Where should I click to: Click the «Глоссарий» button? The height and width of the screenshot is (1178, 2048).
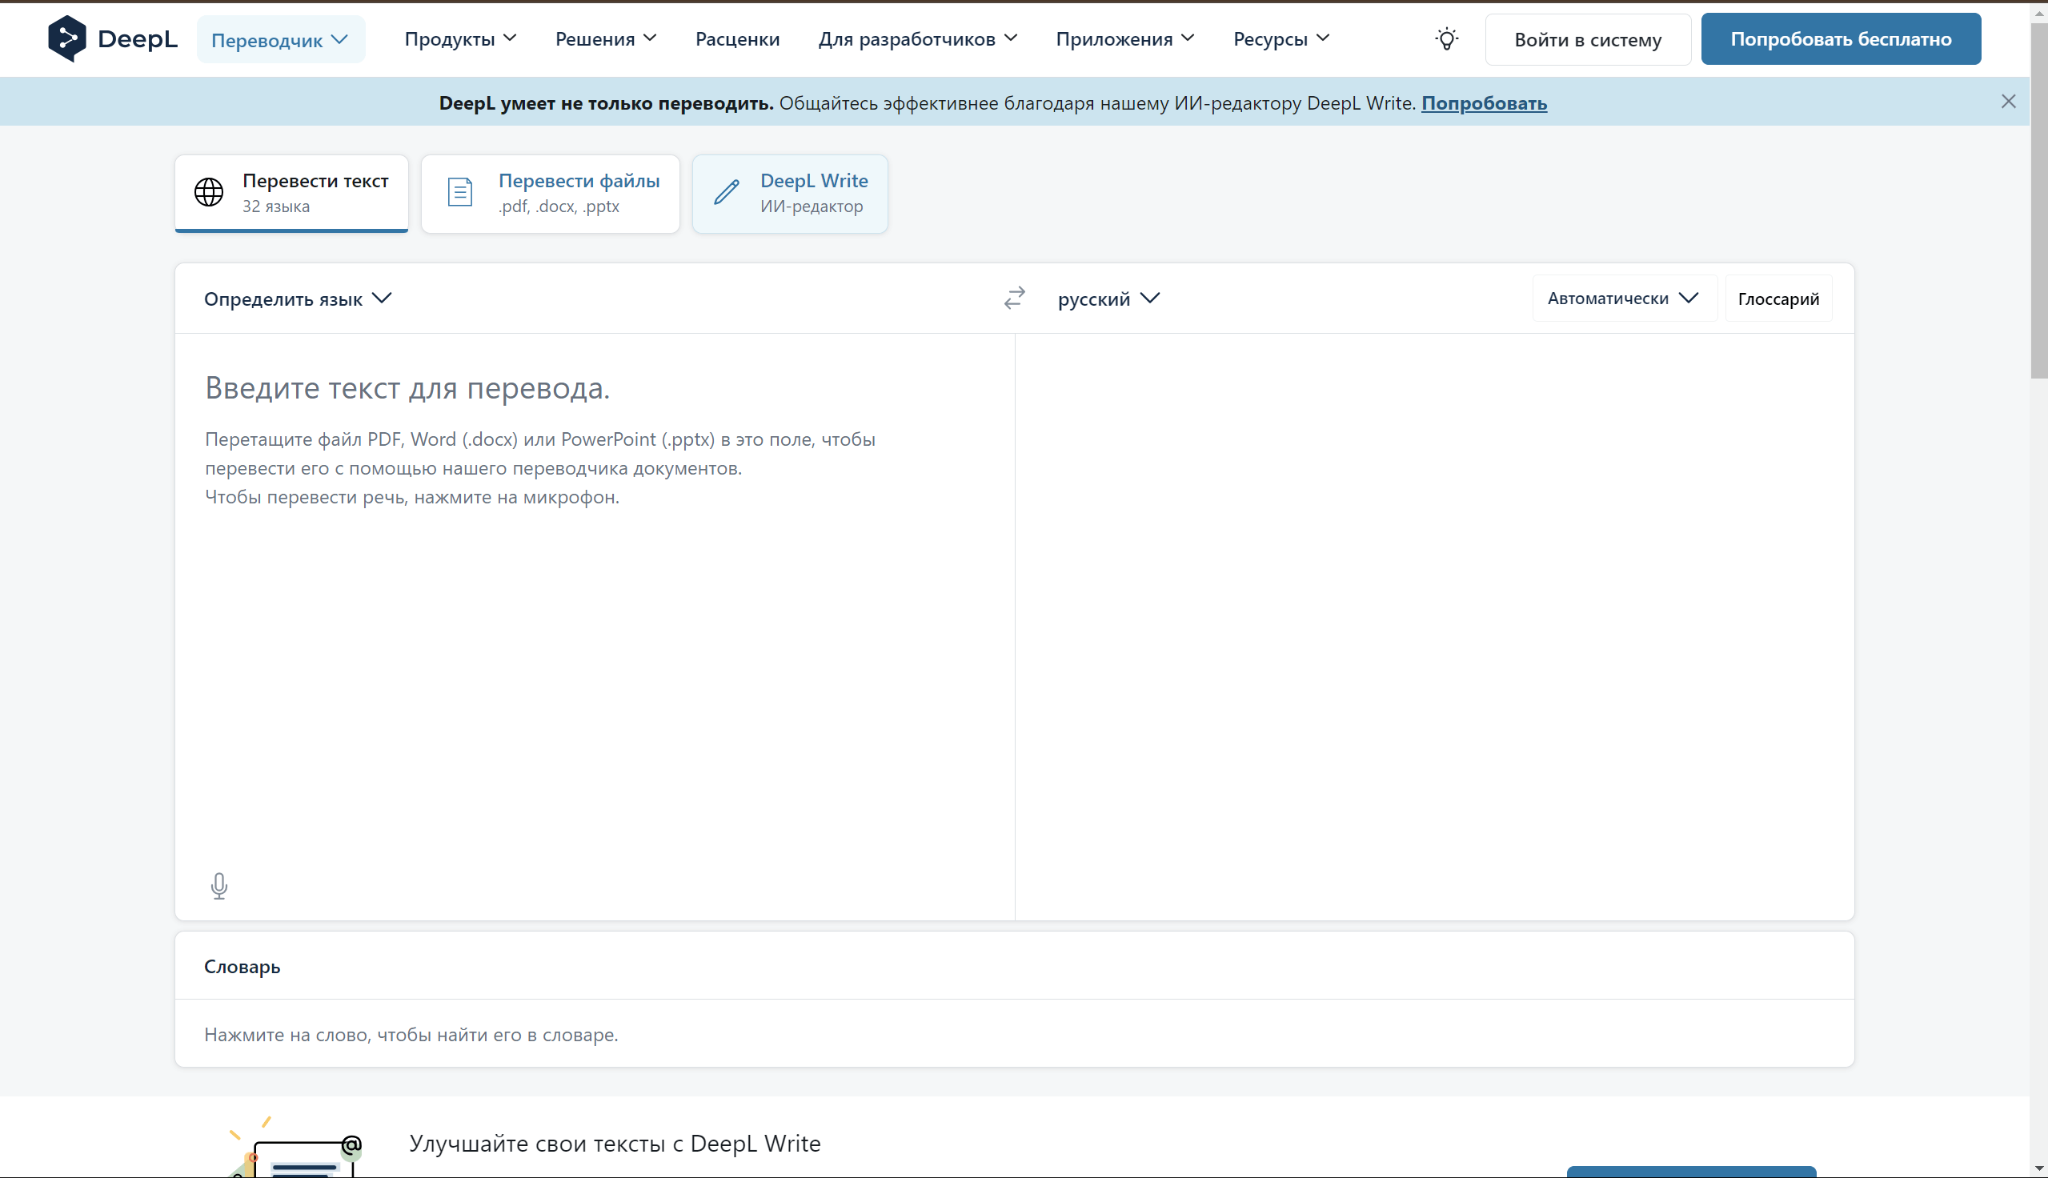pos(1777,298)
